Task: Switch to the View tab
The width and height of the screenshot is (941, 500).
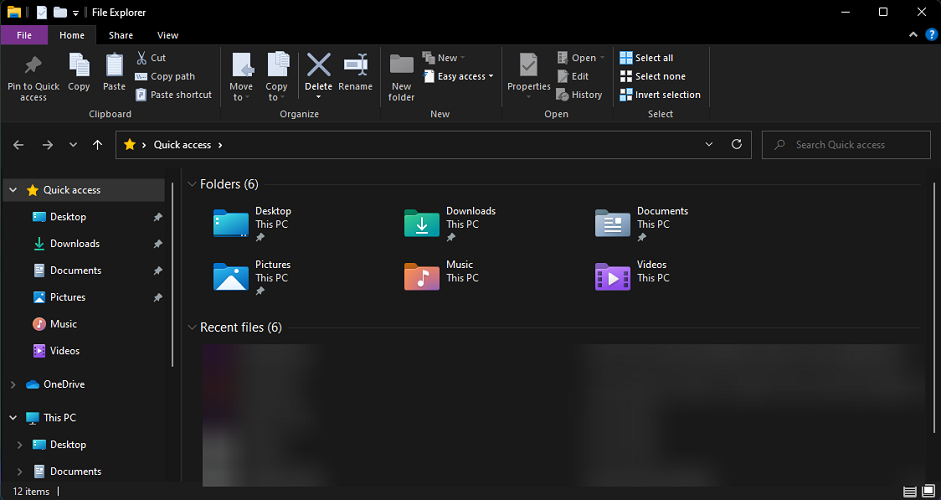Action: click(167, 35)
